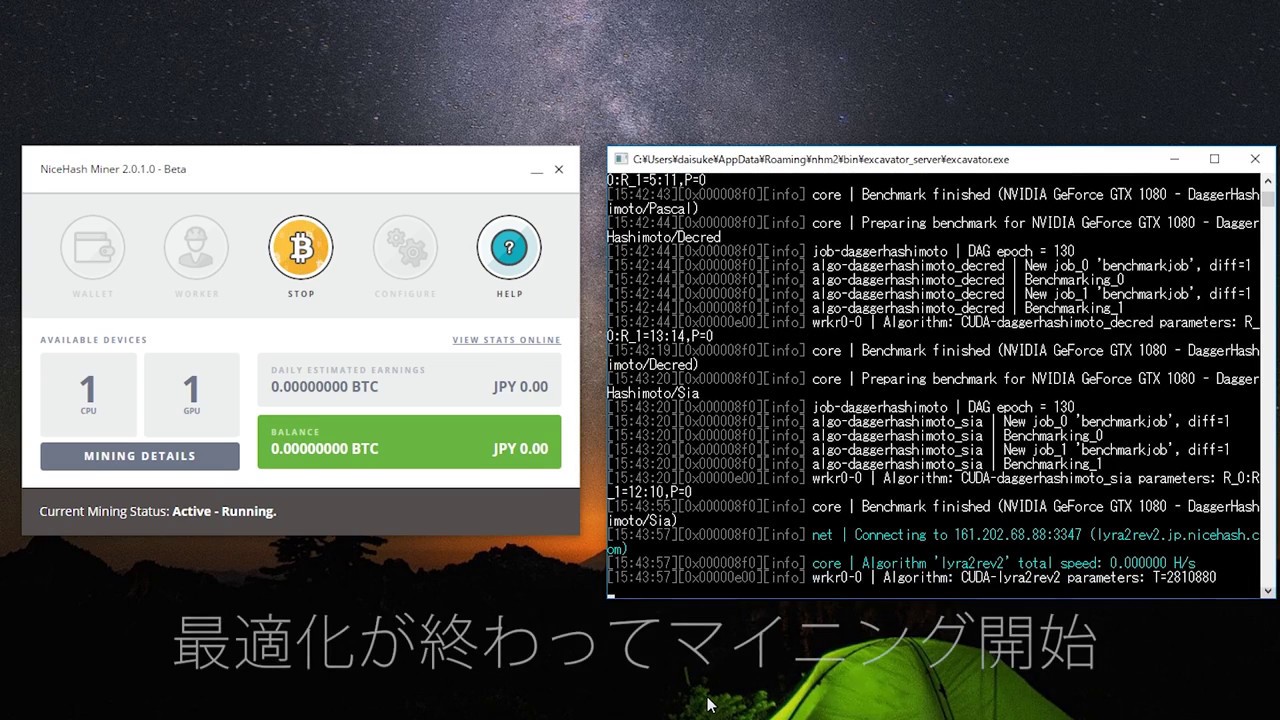
Task: Click the green Balance panel
Action: (x=410, y=442)
